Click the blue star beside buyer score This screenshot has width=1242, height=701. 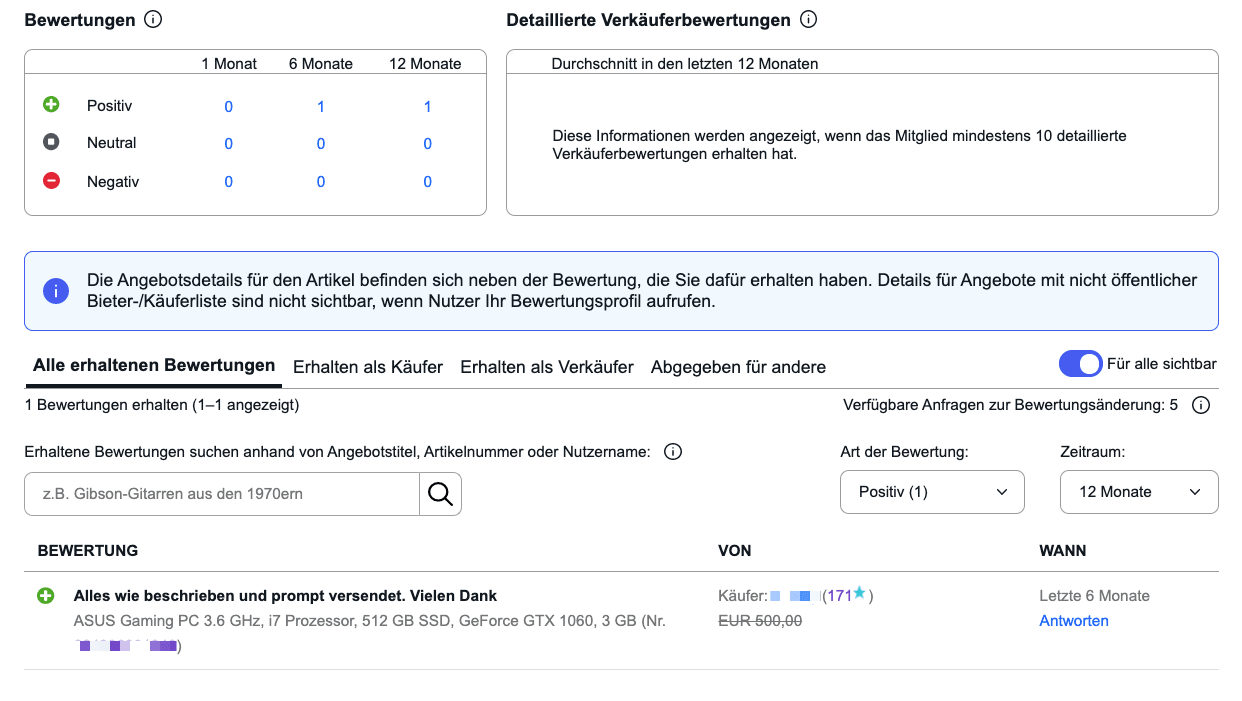click(859, 594)
